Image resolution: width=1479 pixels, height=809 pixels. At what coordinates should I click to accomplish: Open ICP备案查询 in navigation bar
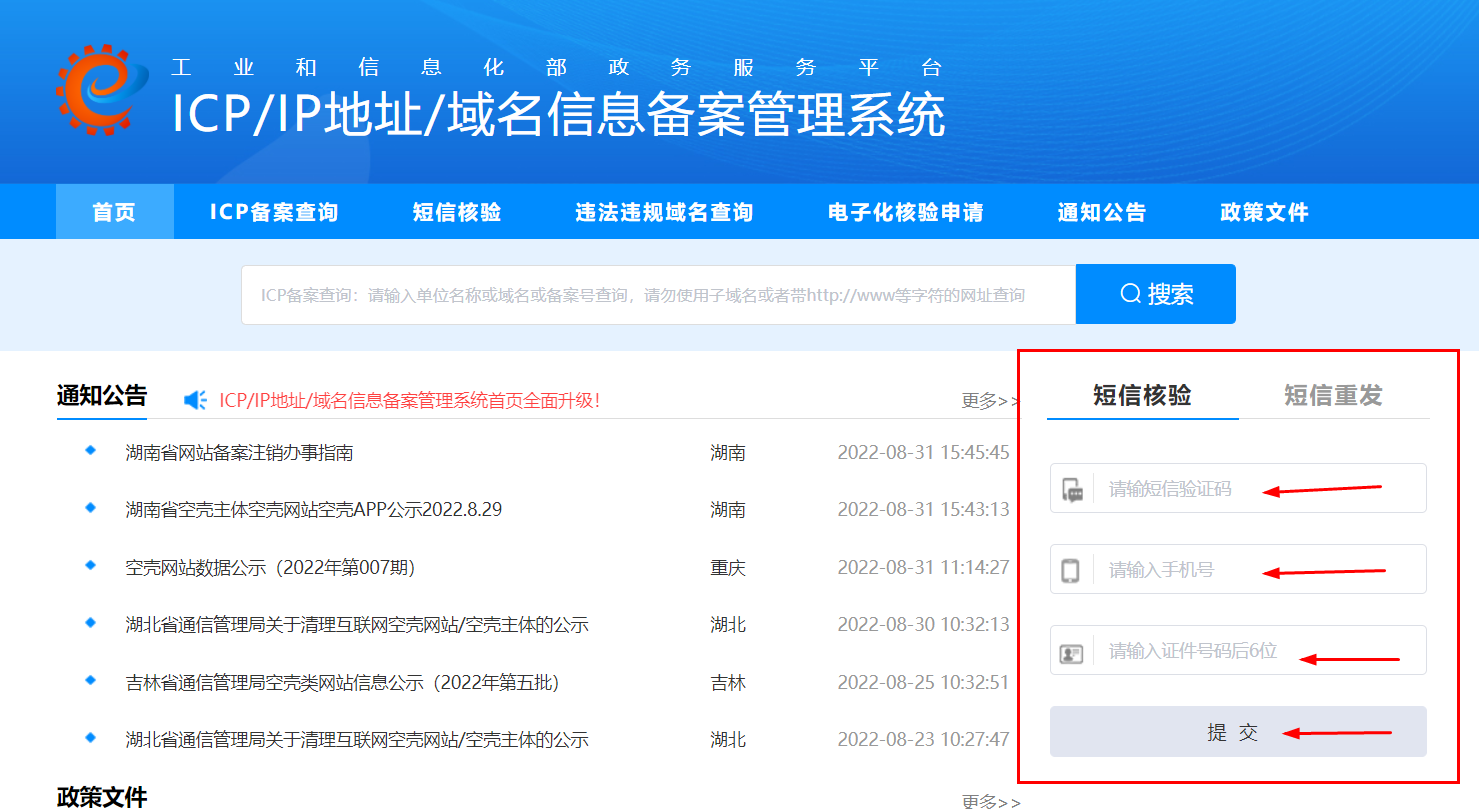coord(274,212)
